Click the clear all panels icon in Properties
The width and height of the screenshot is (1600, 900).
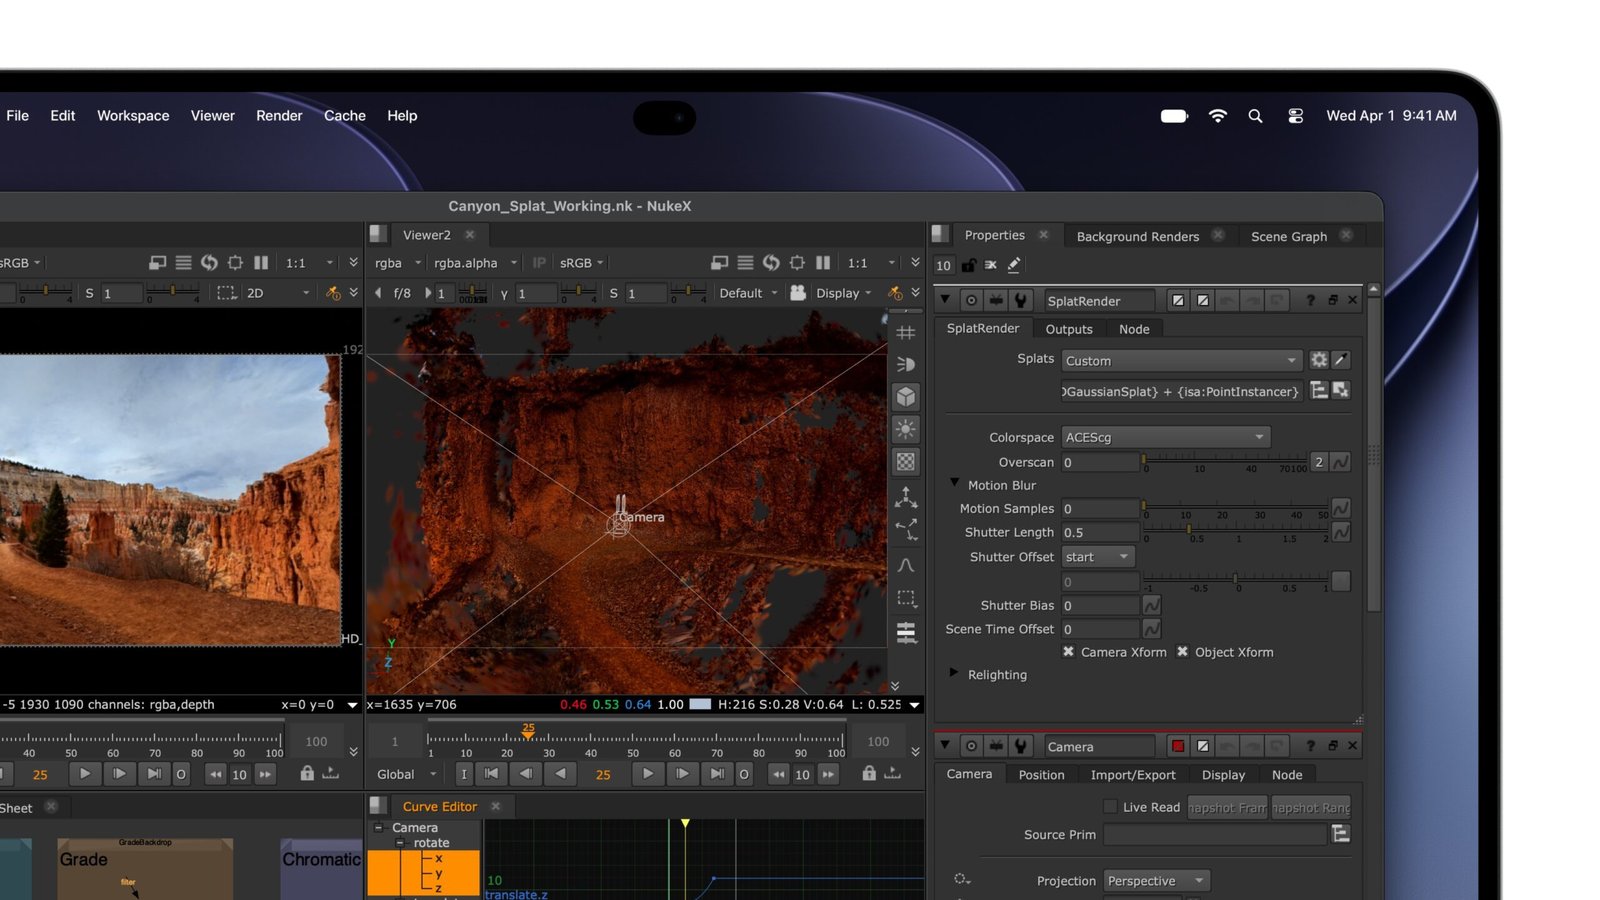point(991,265)
